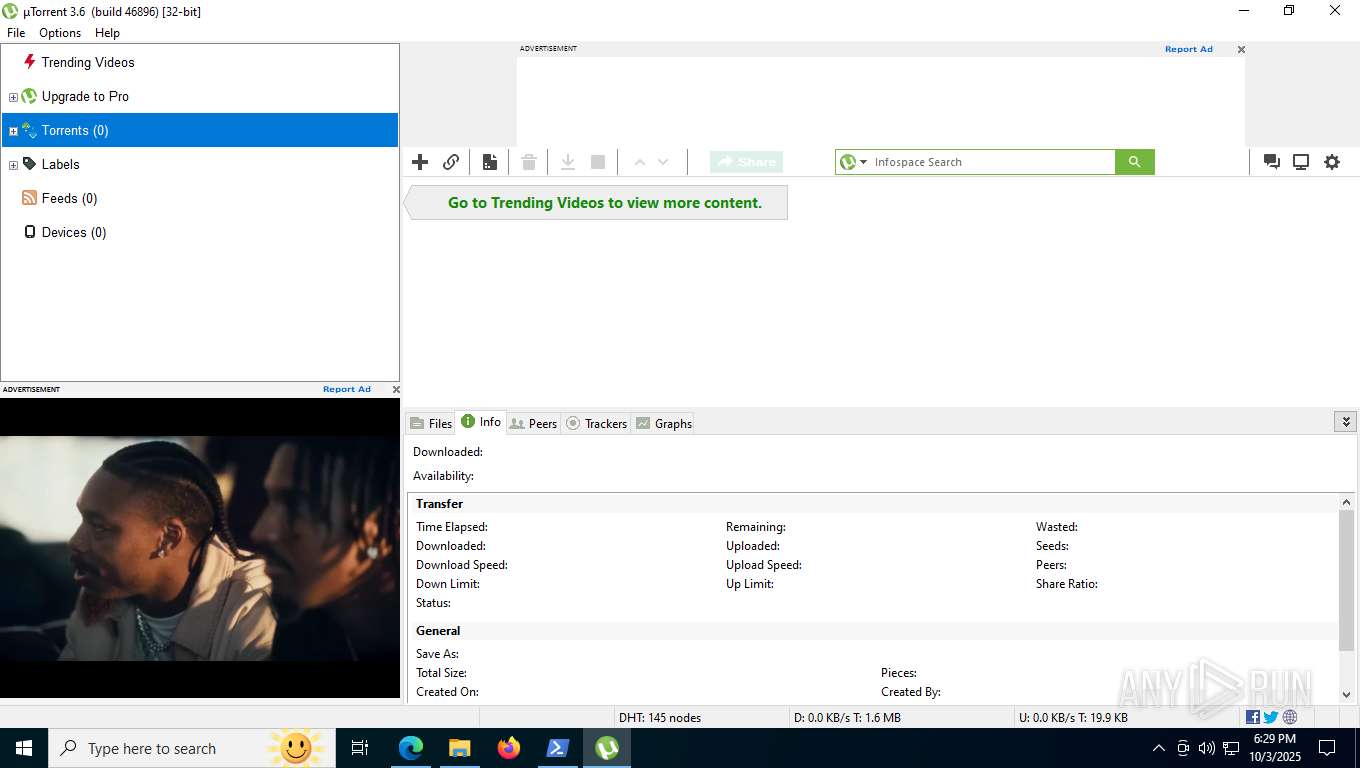Click the Facebook icon in status bar
Image resolution: width=1360 pixels, height=768 pixels.
coord(1253,717)
